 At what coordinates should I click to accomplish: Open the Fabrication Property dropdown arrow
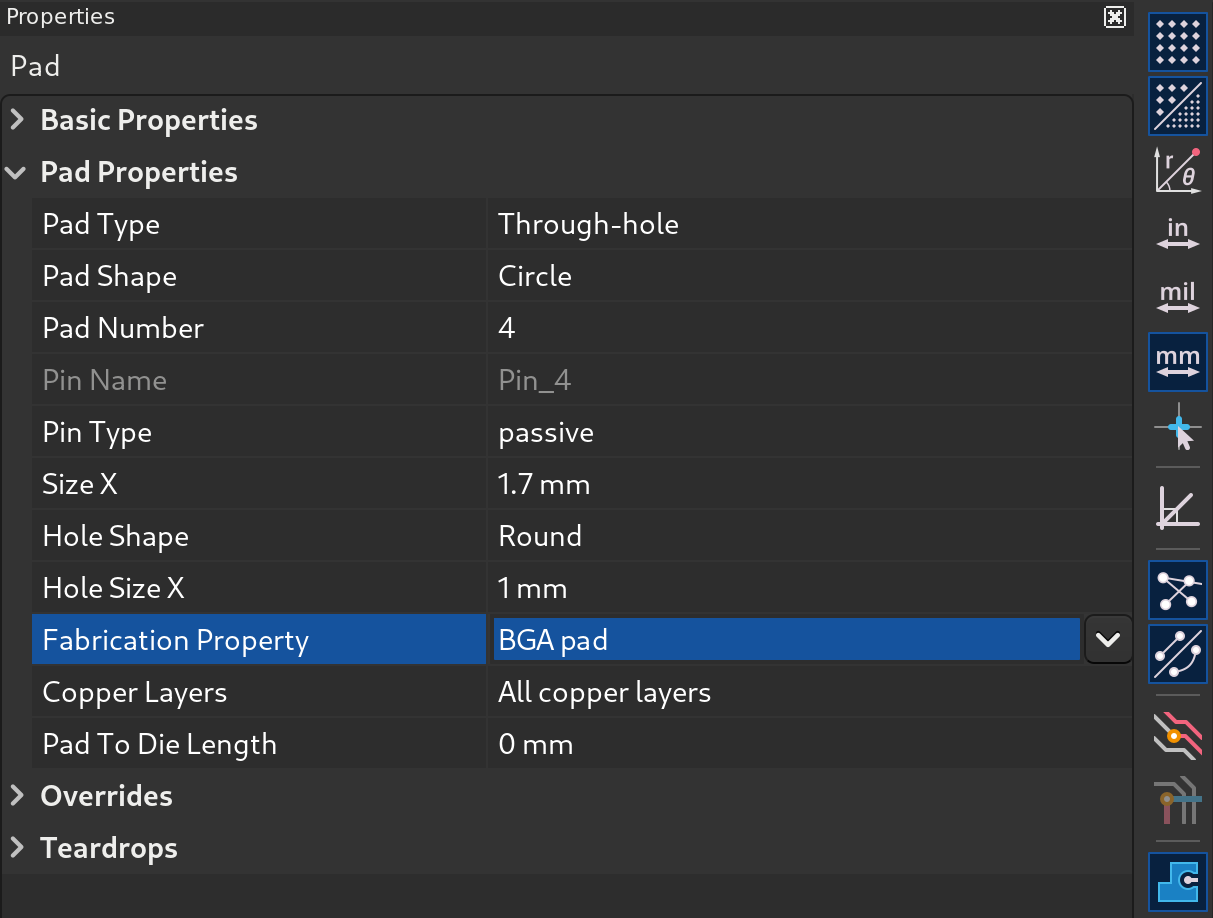tap(1108, 640)
